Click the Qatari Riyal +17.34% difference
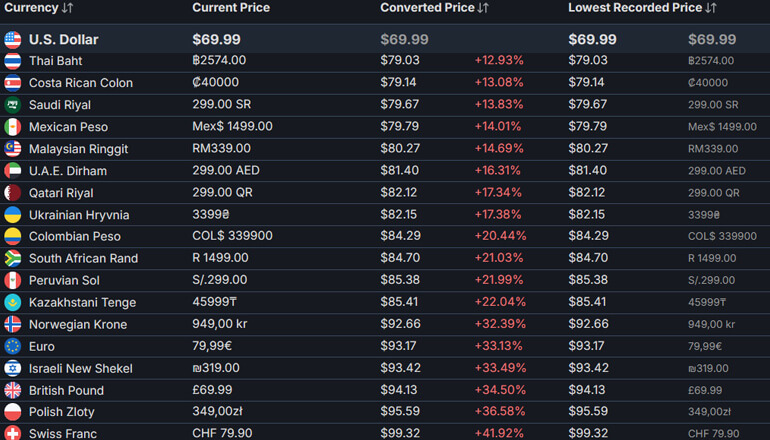Viewport: 770px width, 440px height. (x=498, y=193)
